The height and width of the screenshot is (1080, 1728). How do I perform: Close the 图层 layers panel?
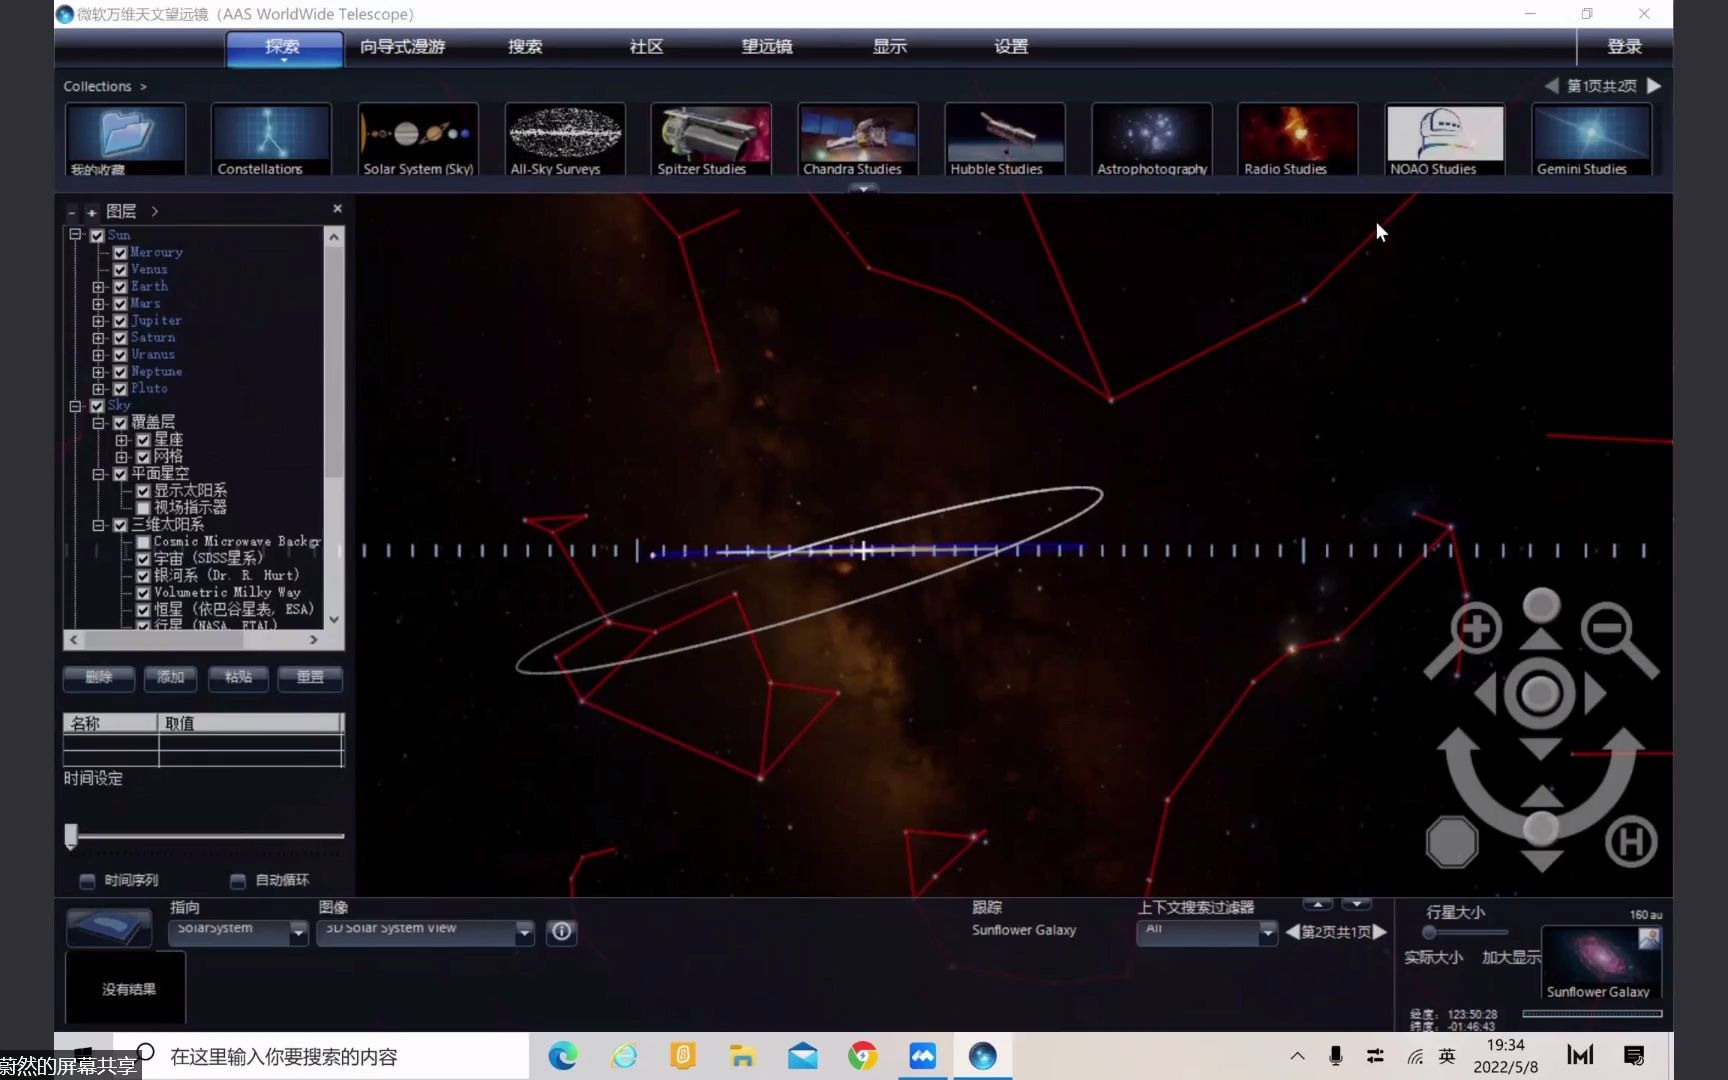pos(337,209)
